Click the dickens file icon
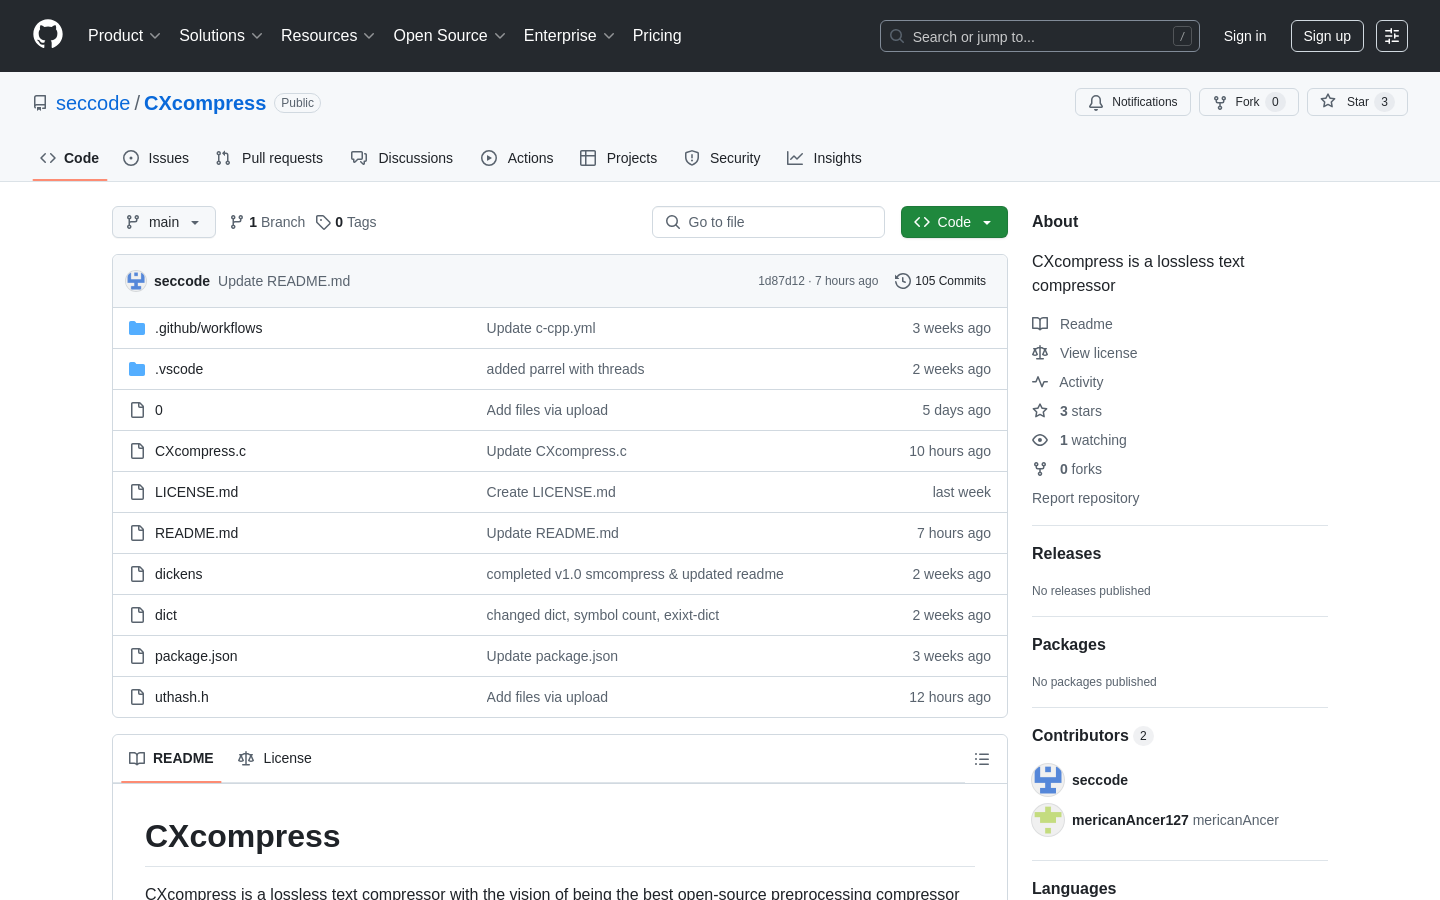Screen dimensions: 1440x900 [x=137, y=574]
